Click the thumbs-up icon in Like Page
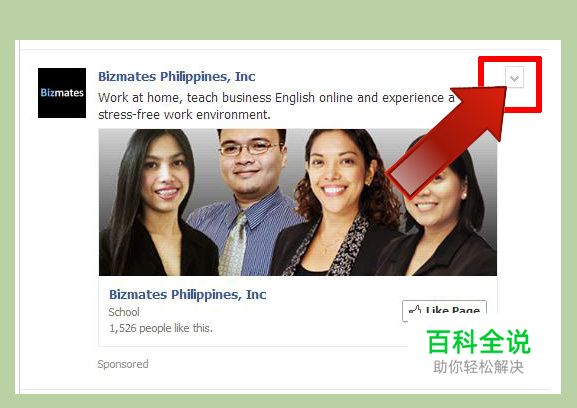The width and height of the screenshot is (577, 408). pos(415,310)
